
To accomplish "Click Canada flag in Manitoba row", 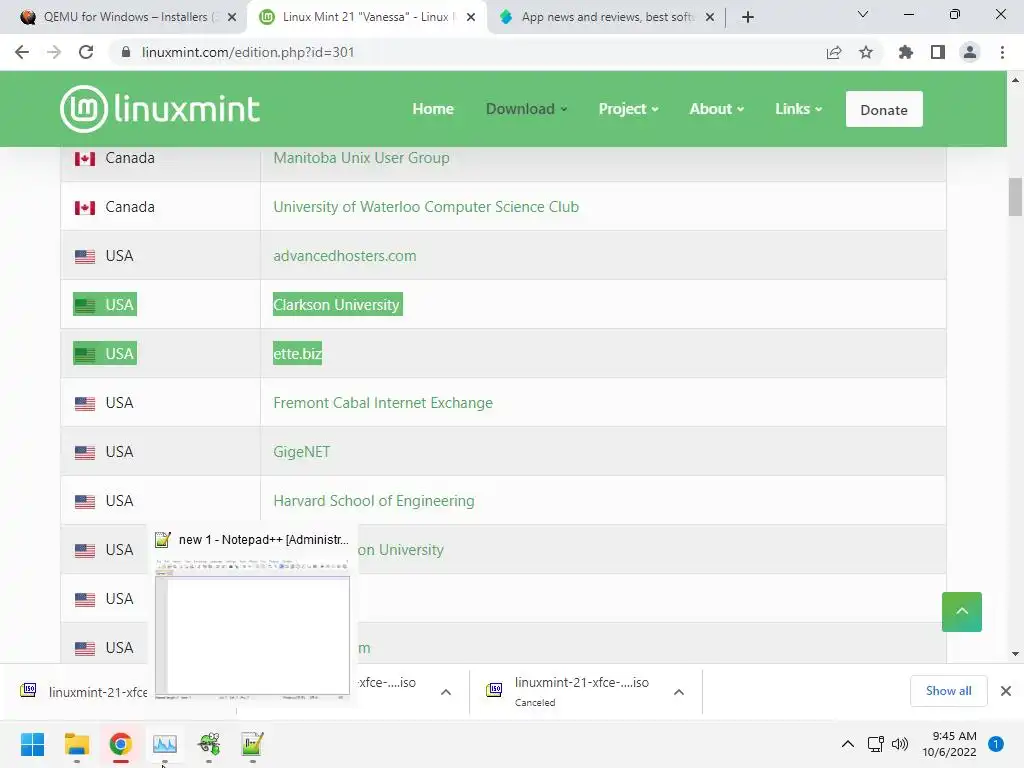I will click(85, 159).
